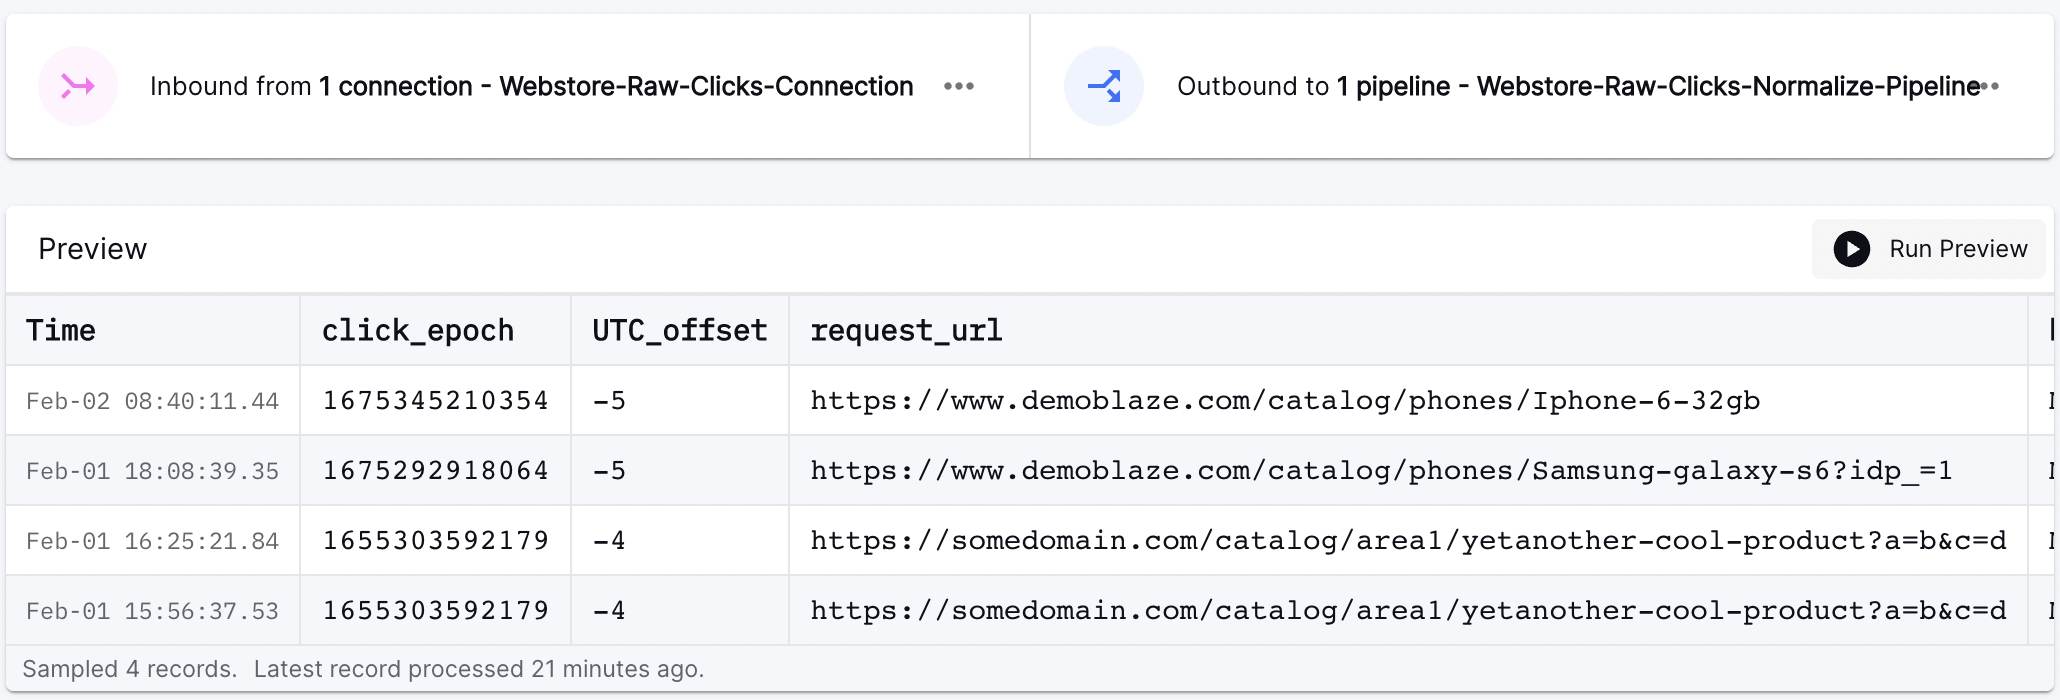Click the blue outbound pipeline icon
This screenshot has width=2060, height=700.
point(1103,86)
